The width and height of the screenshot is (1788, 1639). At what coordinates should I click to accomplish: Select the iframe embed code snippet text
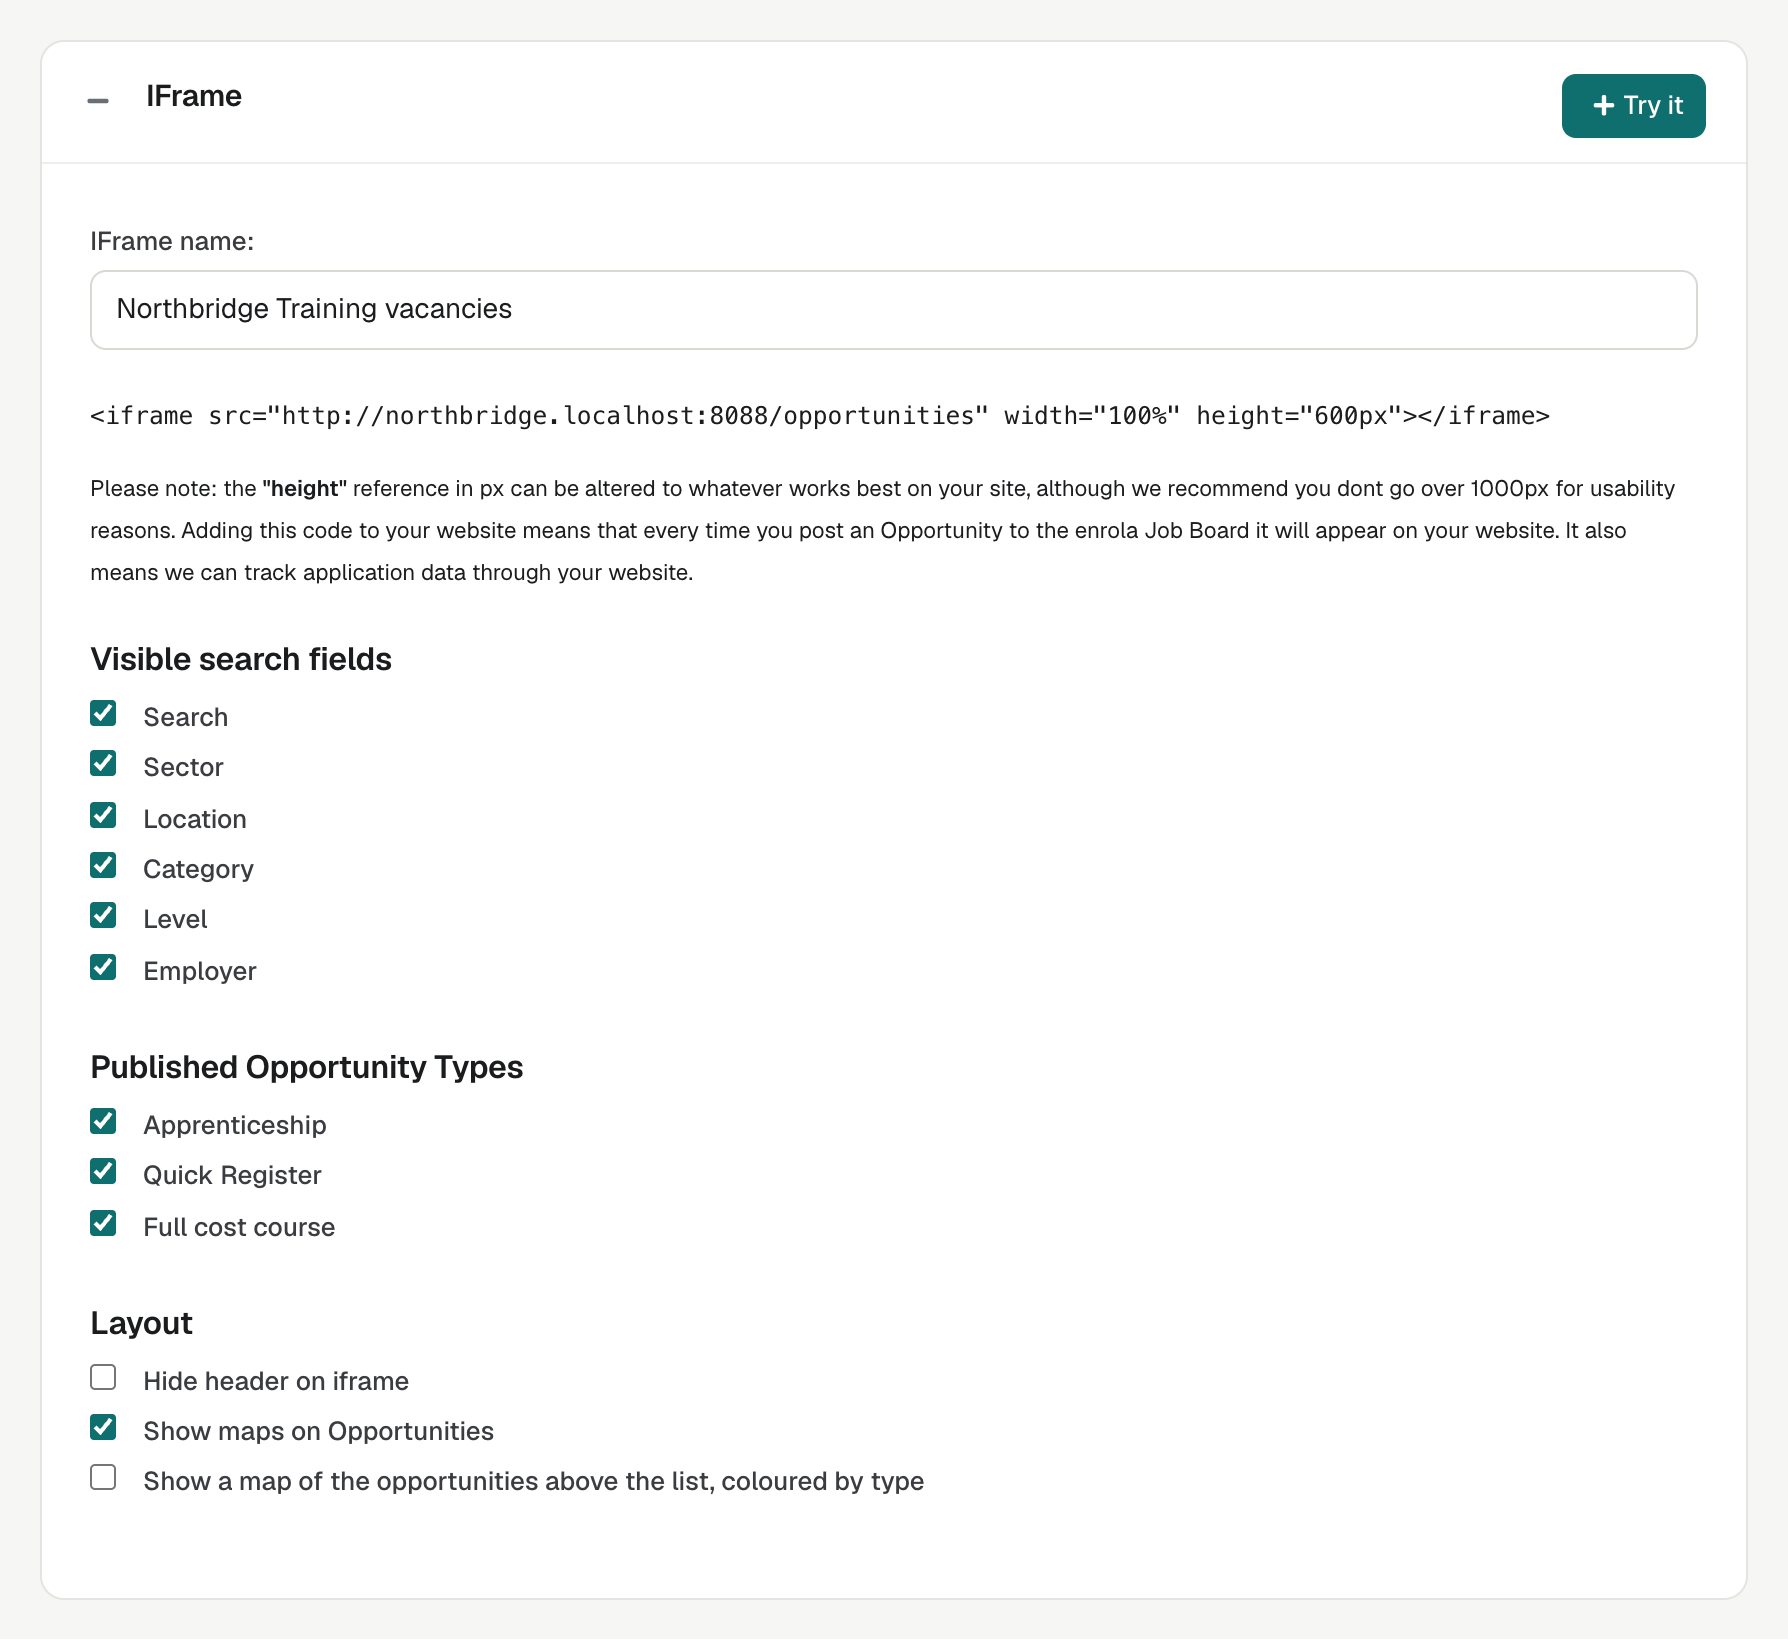[x=820, y=416]
